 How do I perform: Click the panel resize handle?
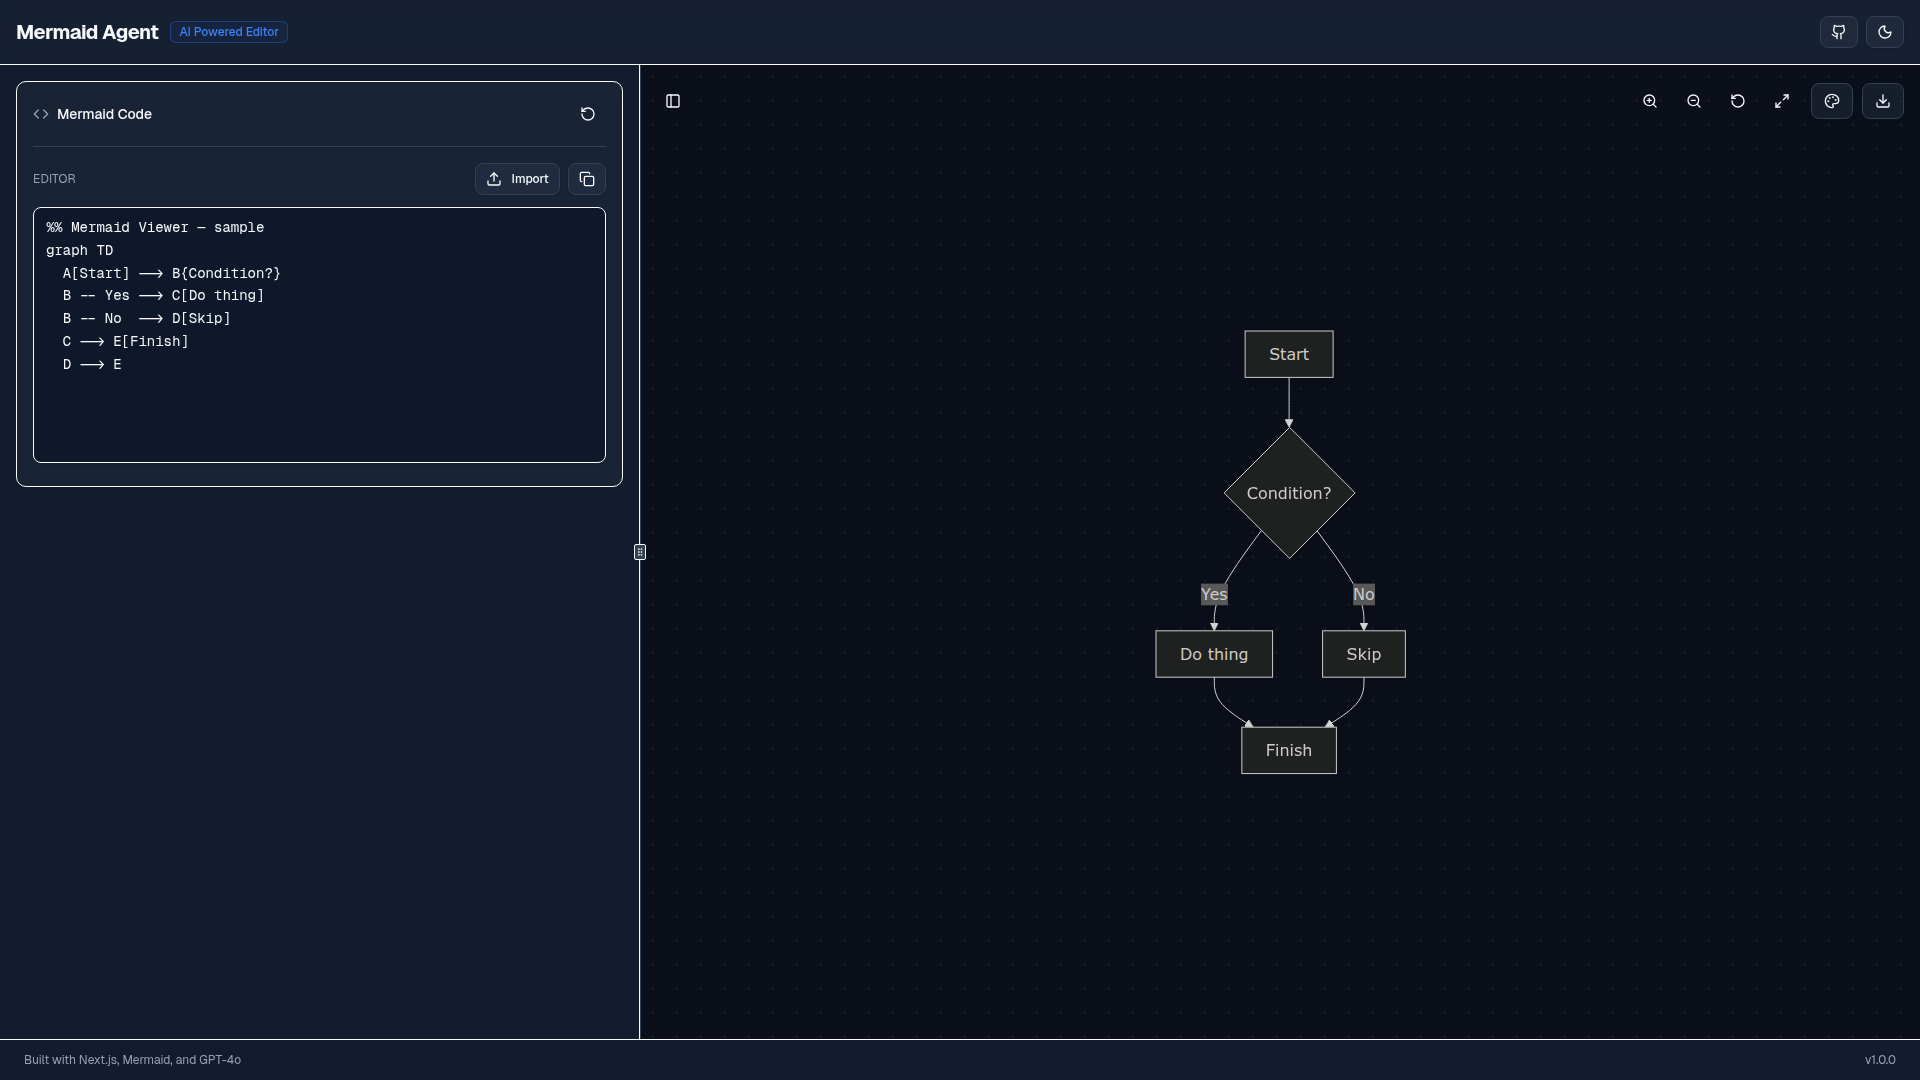640,552
